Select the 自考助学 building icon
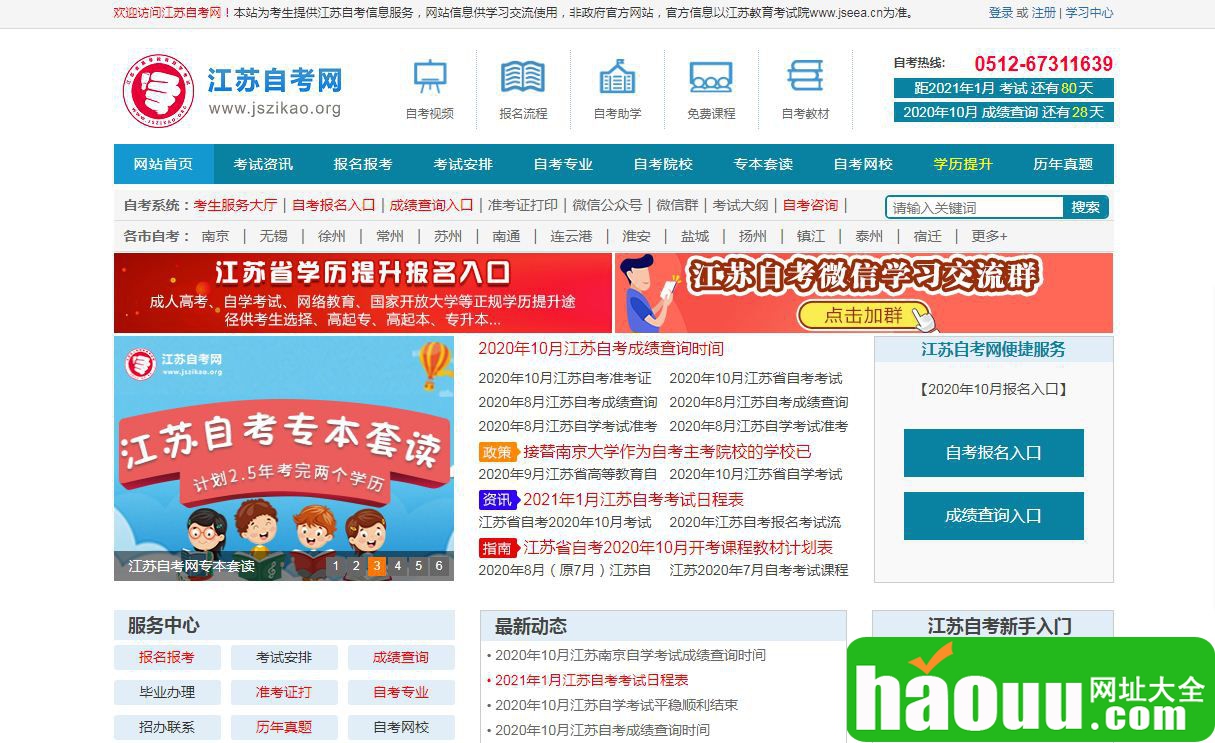The image size is (1215, 743). click(617, 77)
